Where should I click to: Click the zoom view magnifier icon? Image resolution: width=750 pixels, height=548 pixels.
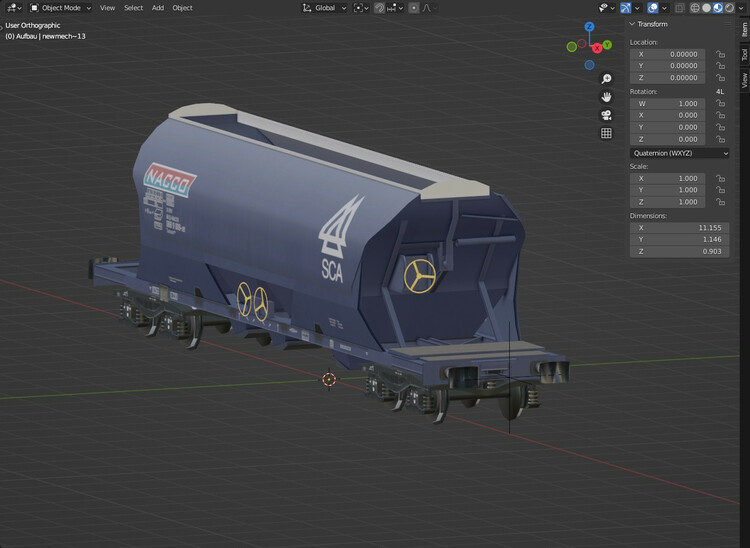point(607,78)
